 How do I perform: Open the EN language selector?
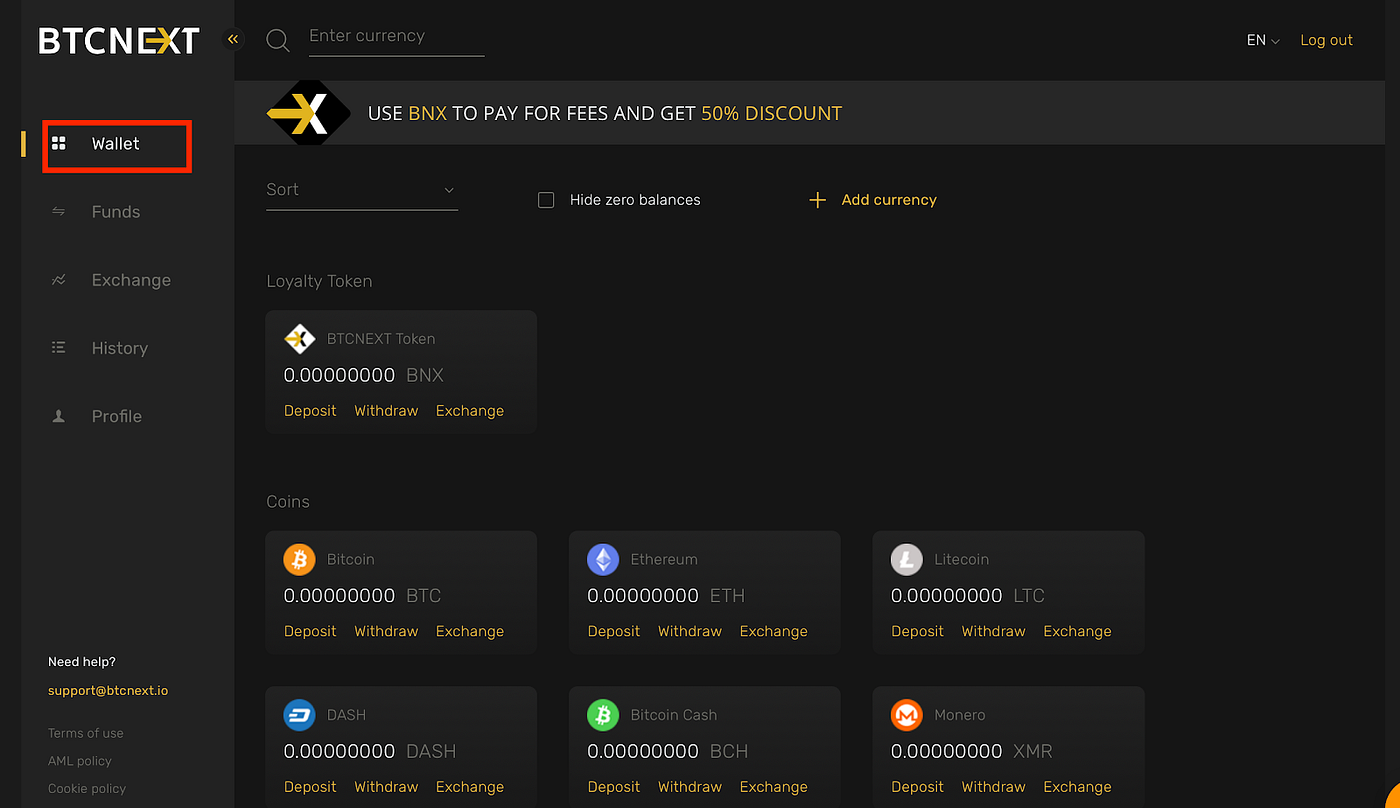[x=1263, y=40]
